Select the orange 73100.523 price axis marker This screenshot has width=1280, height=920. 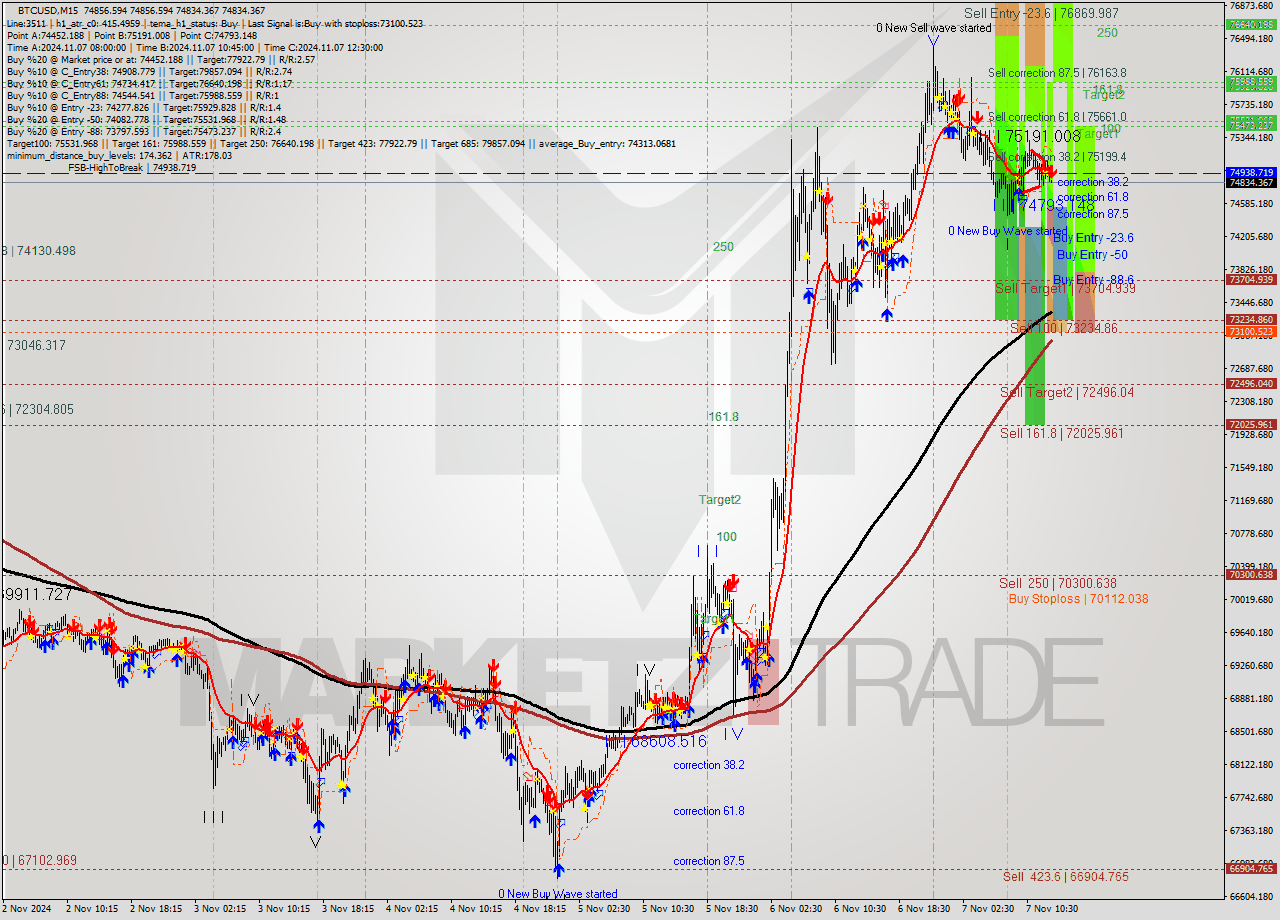(x=1251, y=331)
